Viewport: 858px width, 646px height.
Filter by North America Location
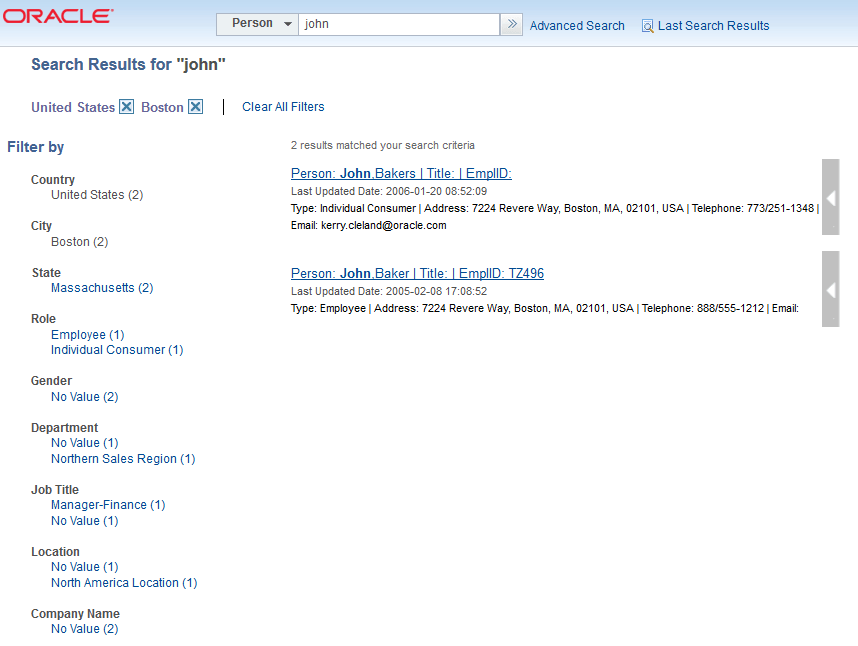click(124, 582)
